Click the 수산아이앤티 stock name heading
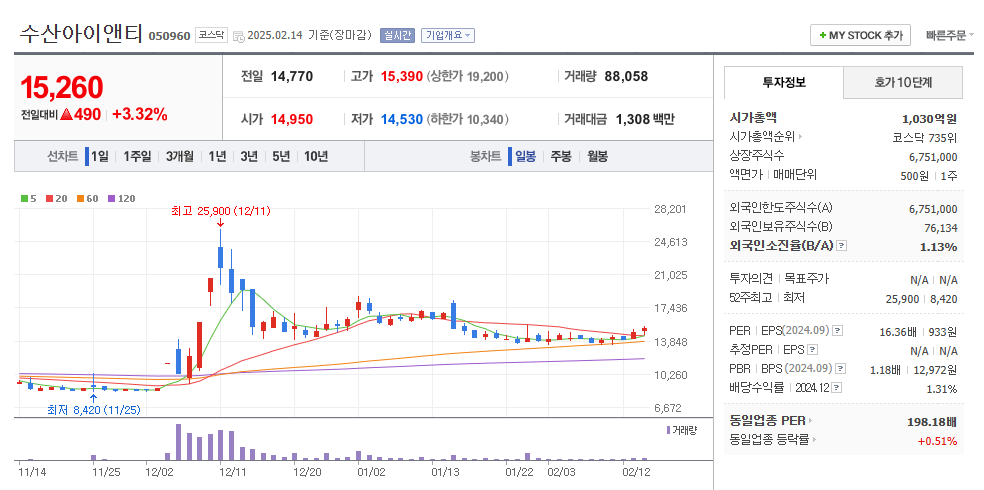 click(x=81, y=33)
